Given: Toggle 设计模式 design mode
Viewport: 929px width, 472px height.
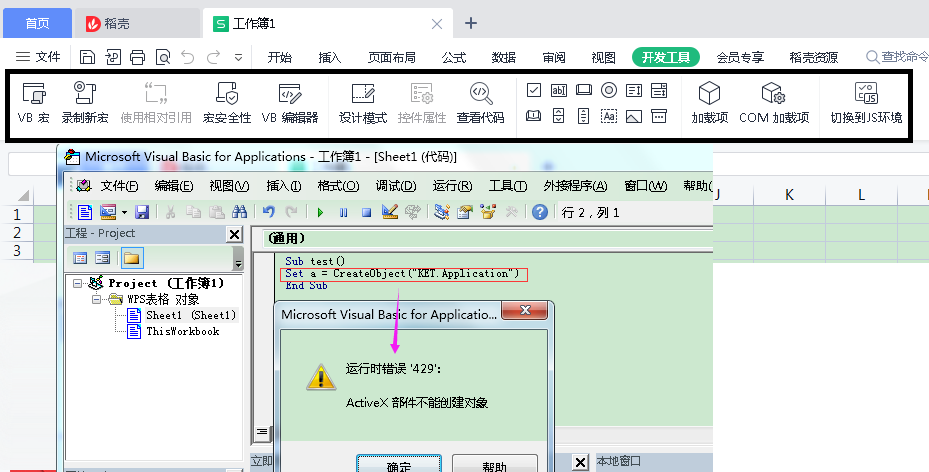Looking at the screenshot, I should point(363,102).
